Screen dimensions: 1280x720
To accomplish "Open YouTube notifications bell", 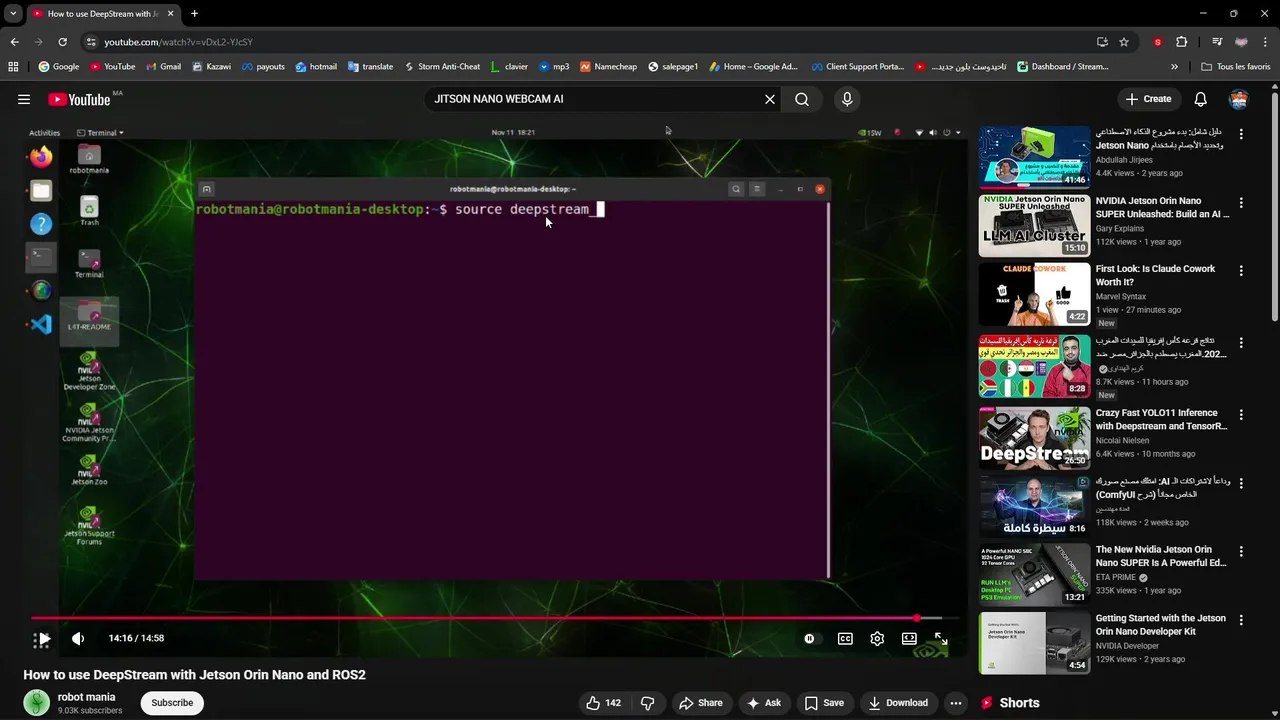I will click(x=1201, y=99).
